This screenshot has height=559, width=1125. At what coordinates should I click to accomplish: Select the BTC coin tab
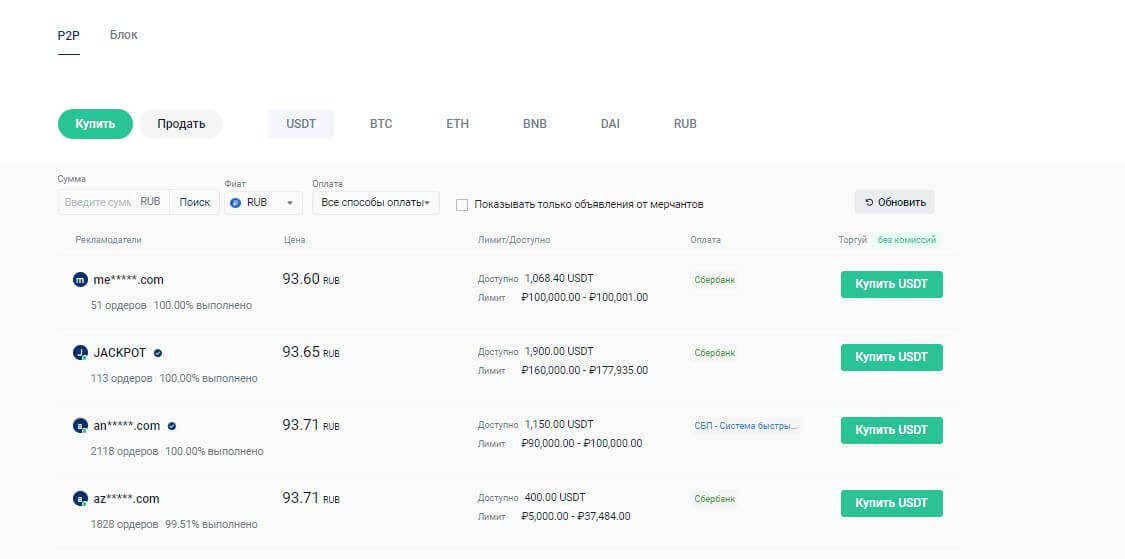tap(381, 124)
